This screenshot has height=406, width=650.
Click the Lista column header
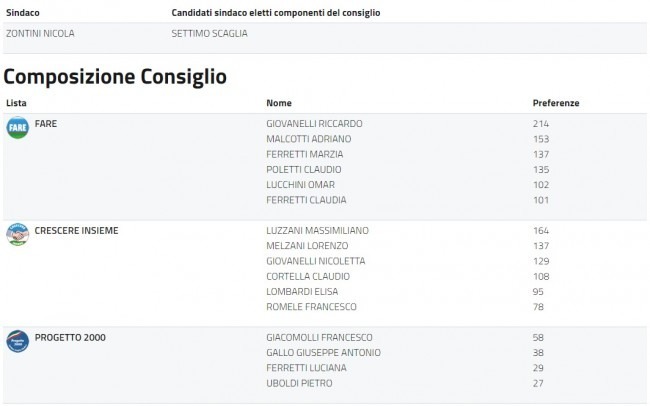(16, 103)
